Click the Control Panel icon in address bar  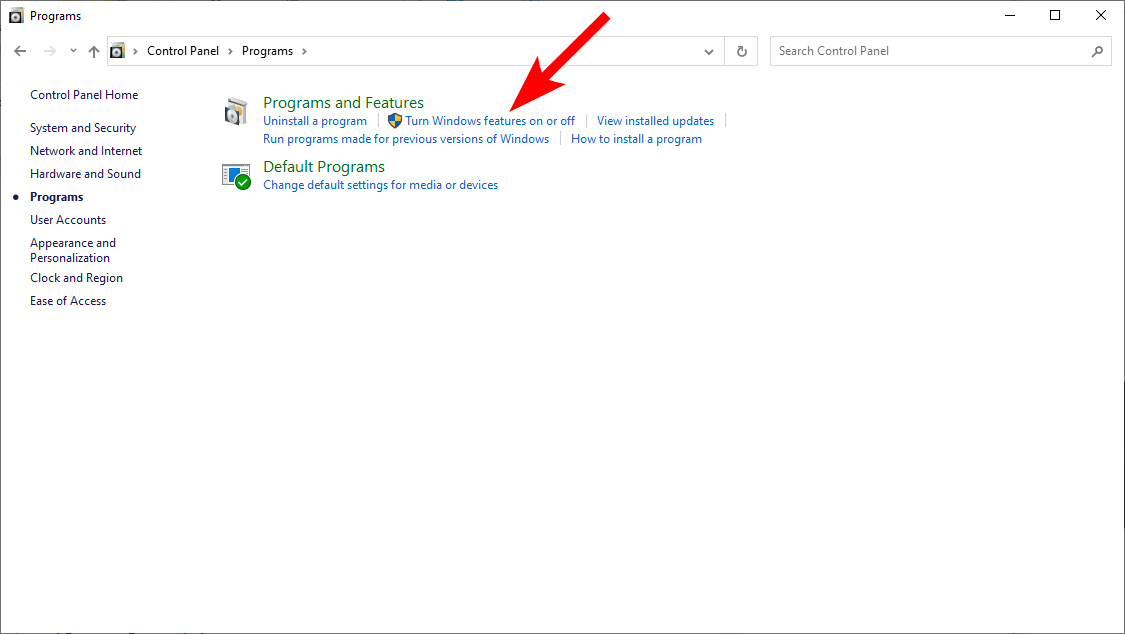(118, 51)
